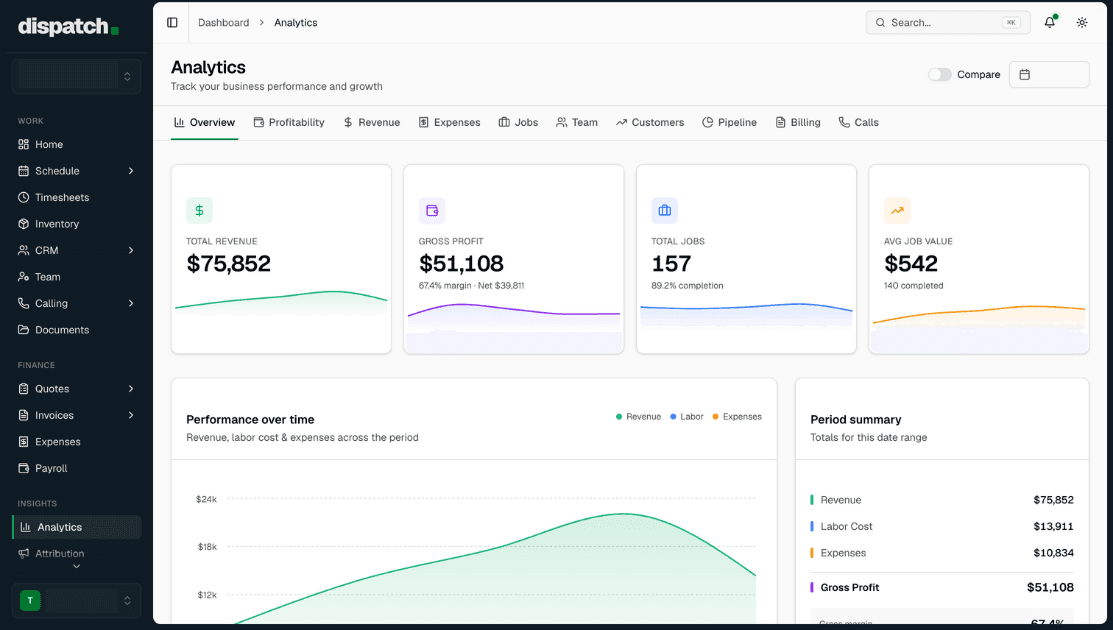This screenshot has height=630, width=1113.
Task: Open the notifications bell
Action: 1049,23
